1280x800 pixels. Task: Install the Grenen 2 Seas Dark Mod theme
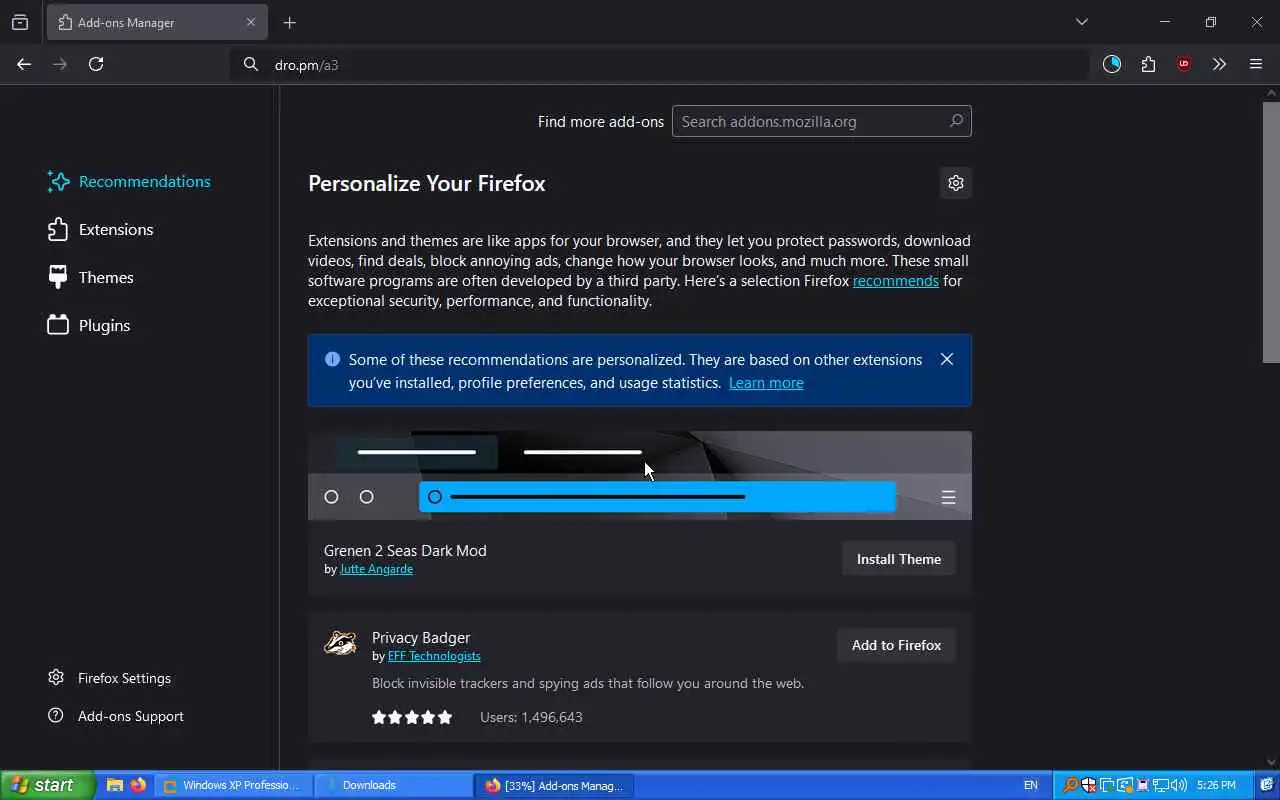(898, 559)
